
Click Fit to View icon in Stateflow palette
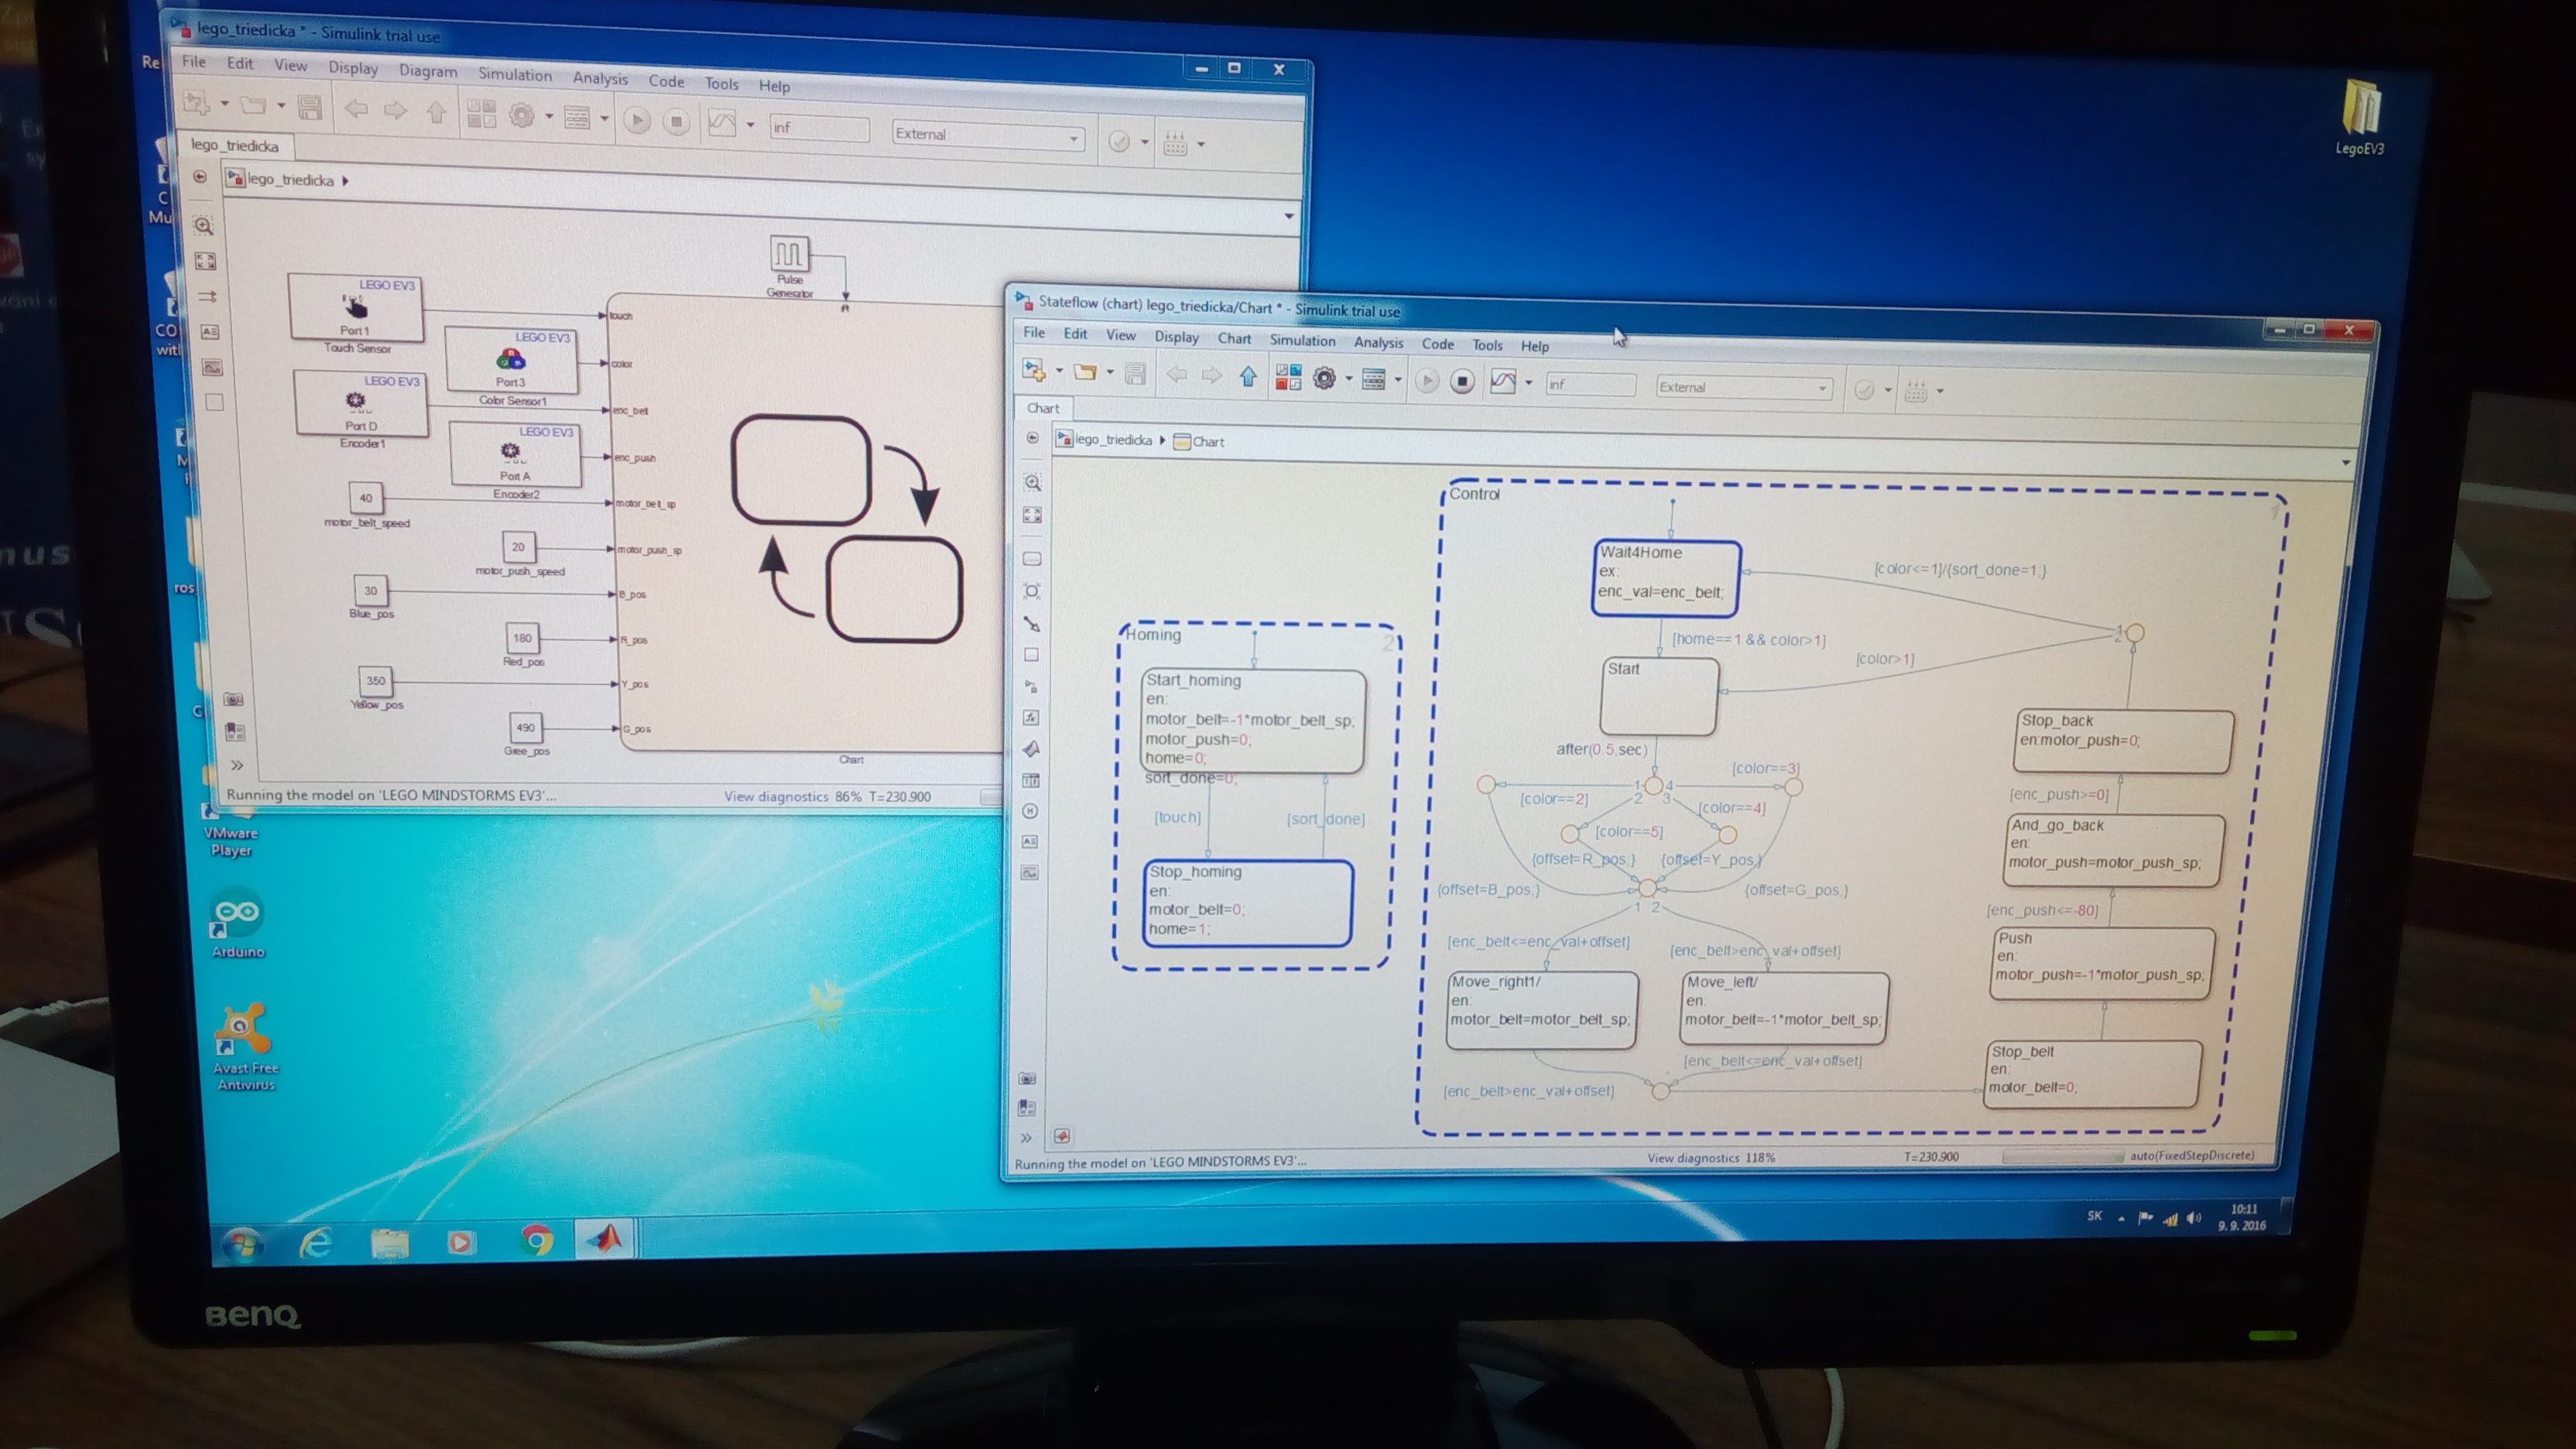tap(1032, 515)
